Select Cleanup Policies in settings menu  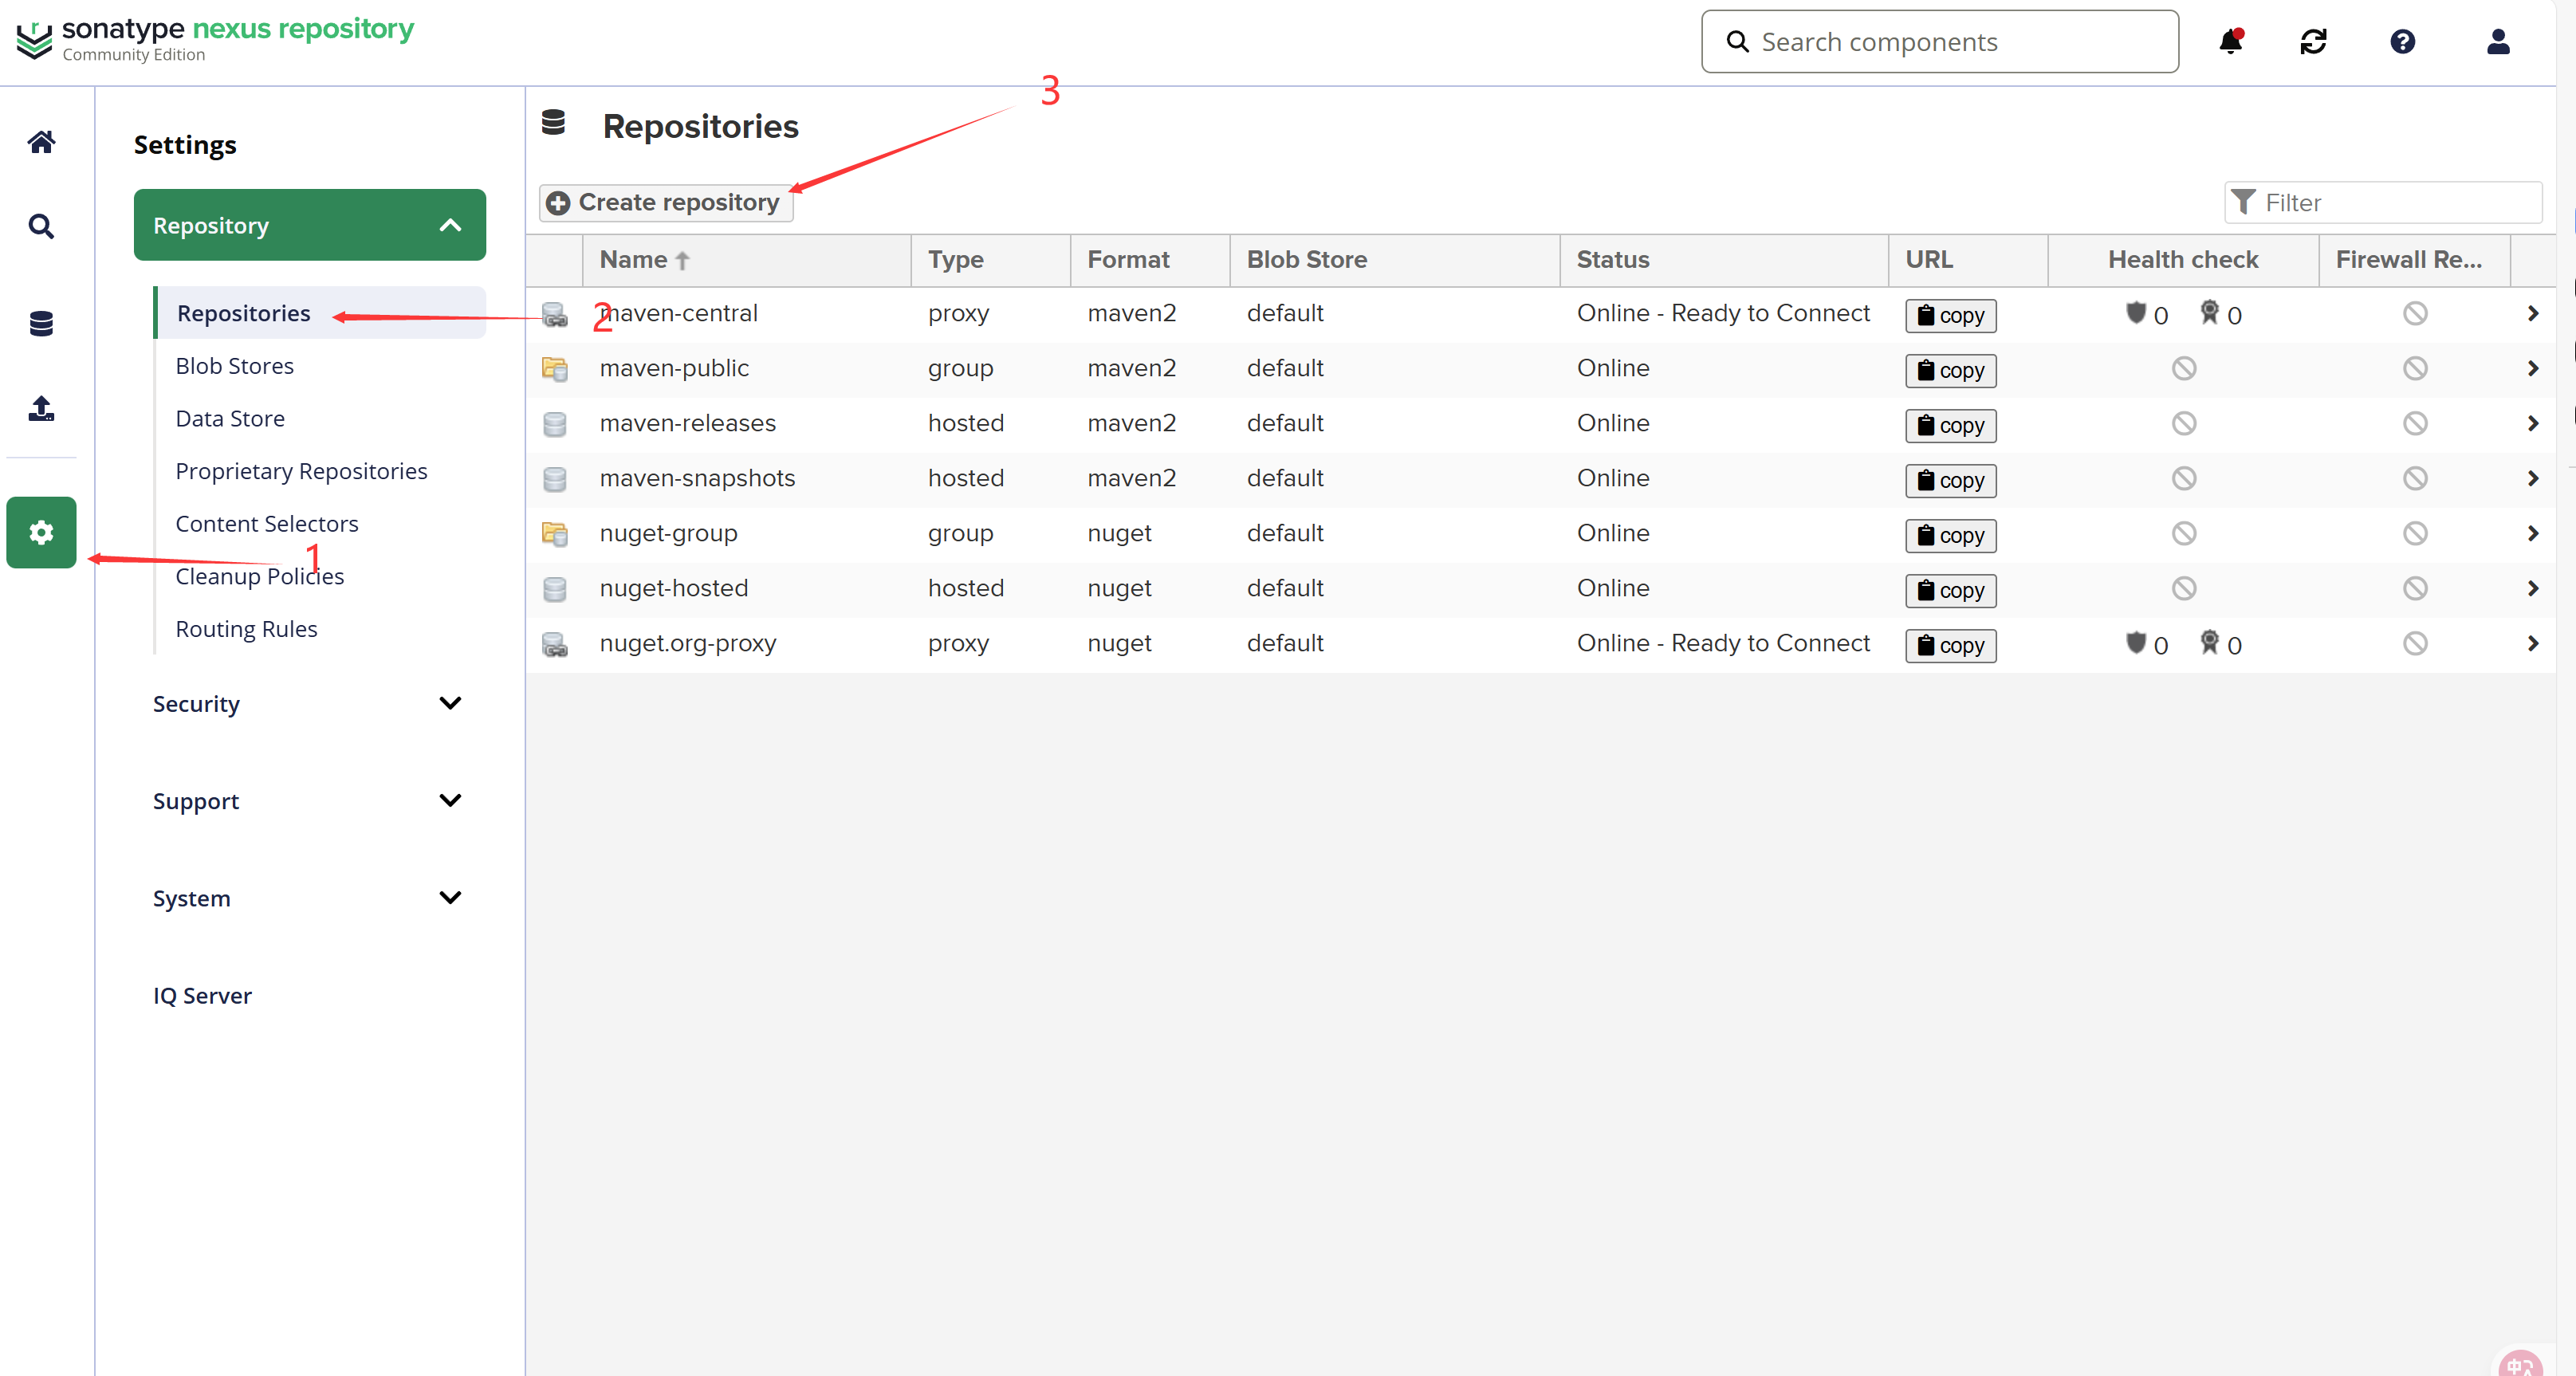click(x=260, y=576)
